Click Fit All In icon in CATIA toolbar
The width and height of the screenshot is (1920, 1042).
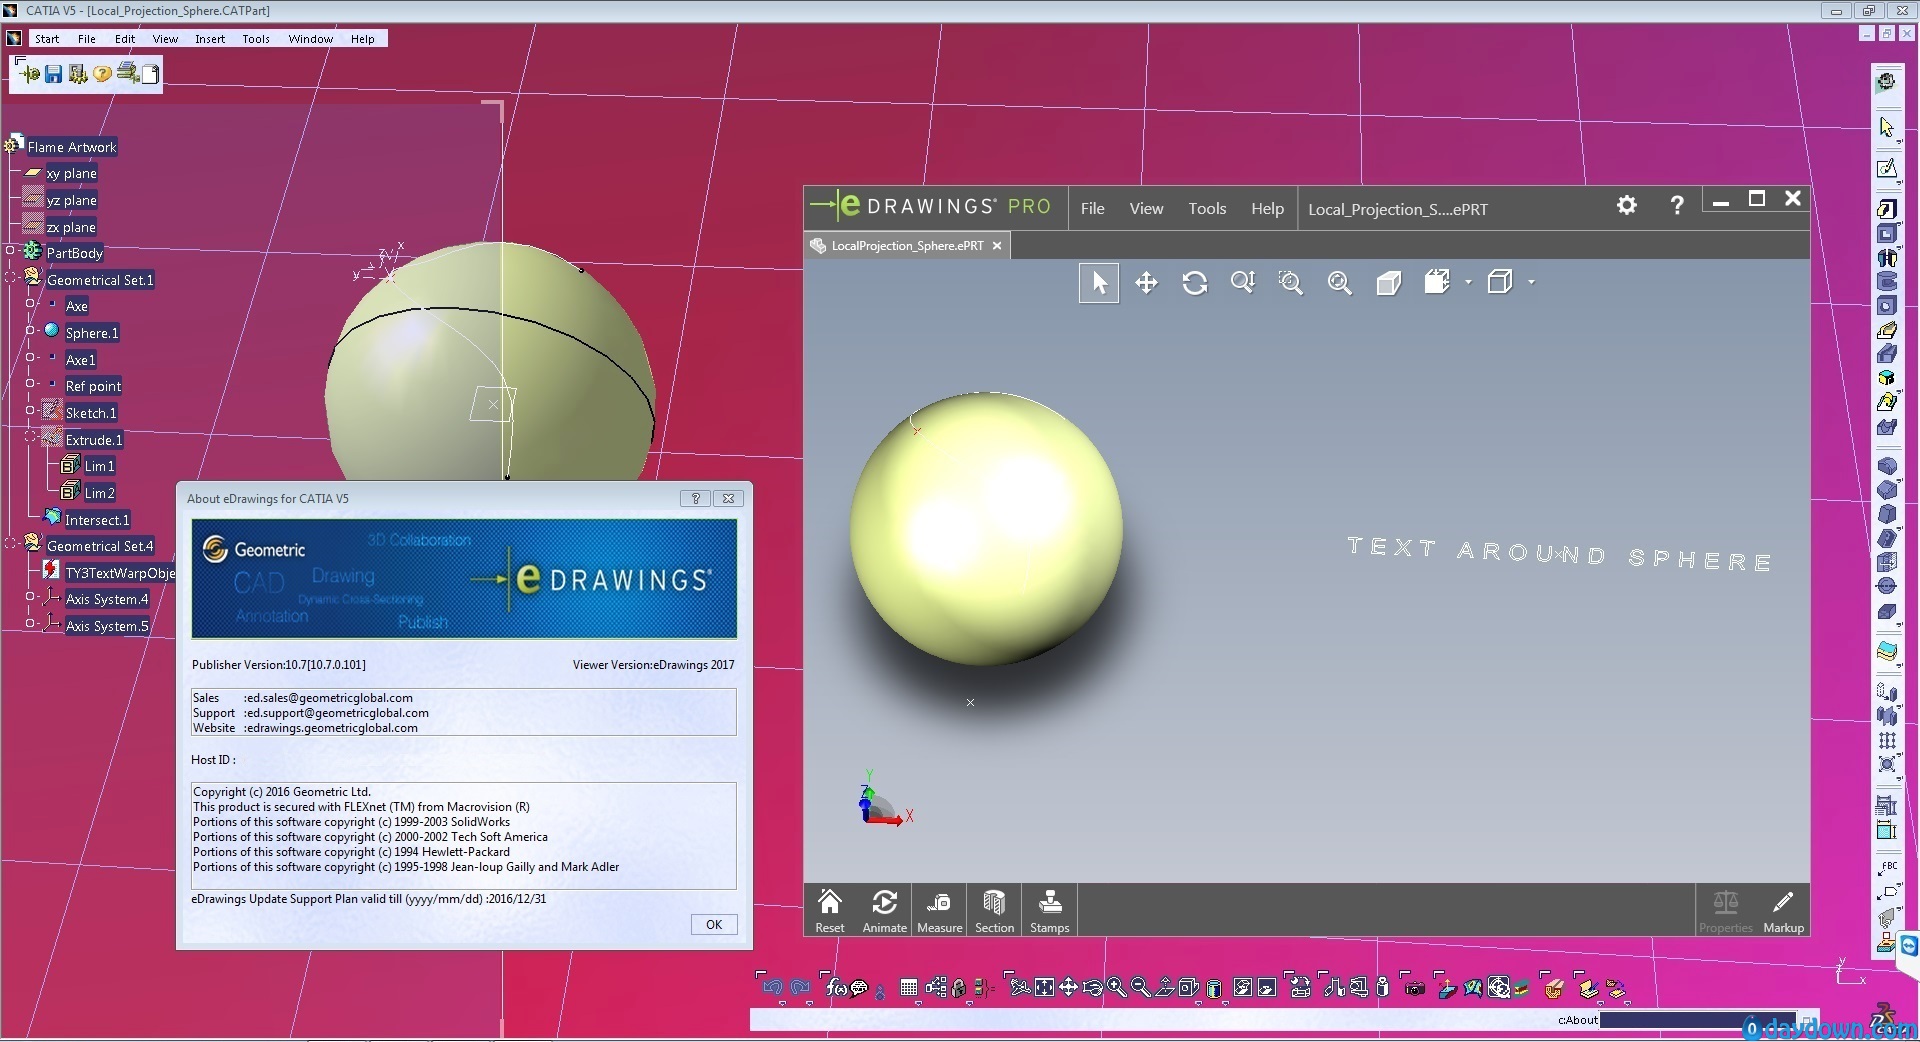(1044, 988)
